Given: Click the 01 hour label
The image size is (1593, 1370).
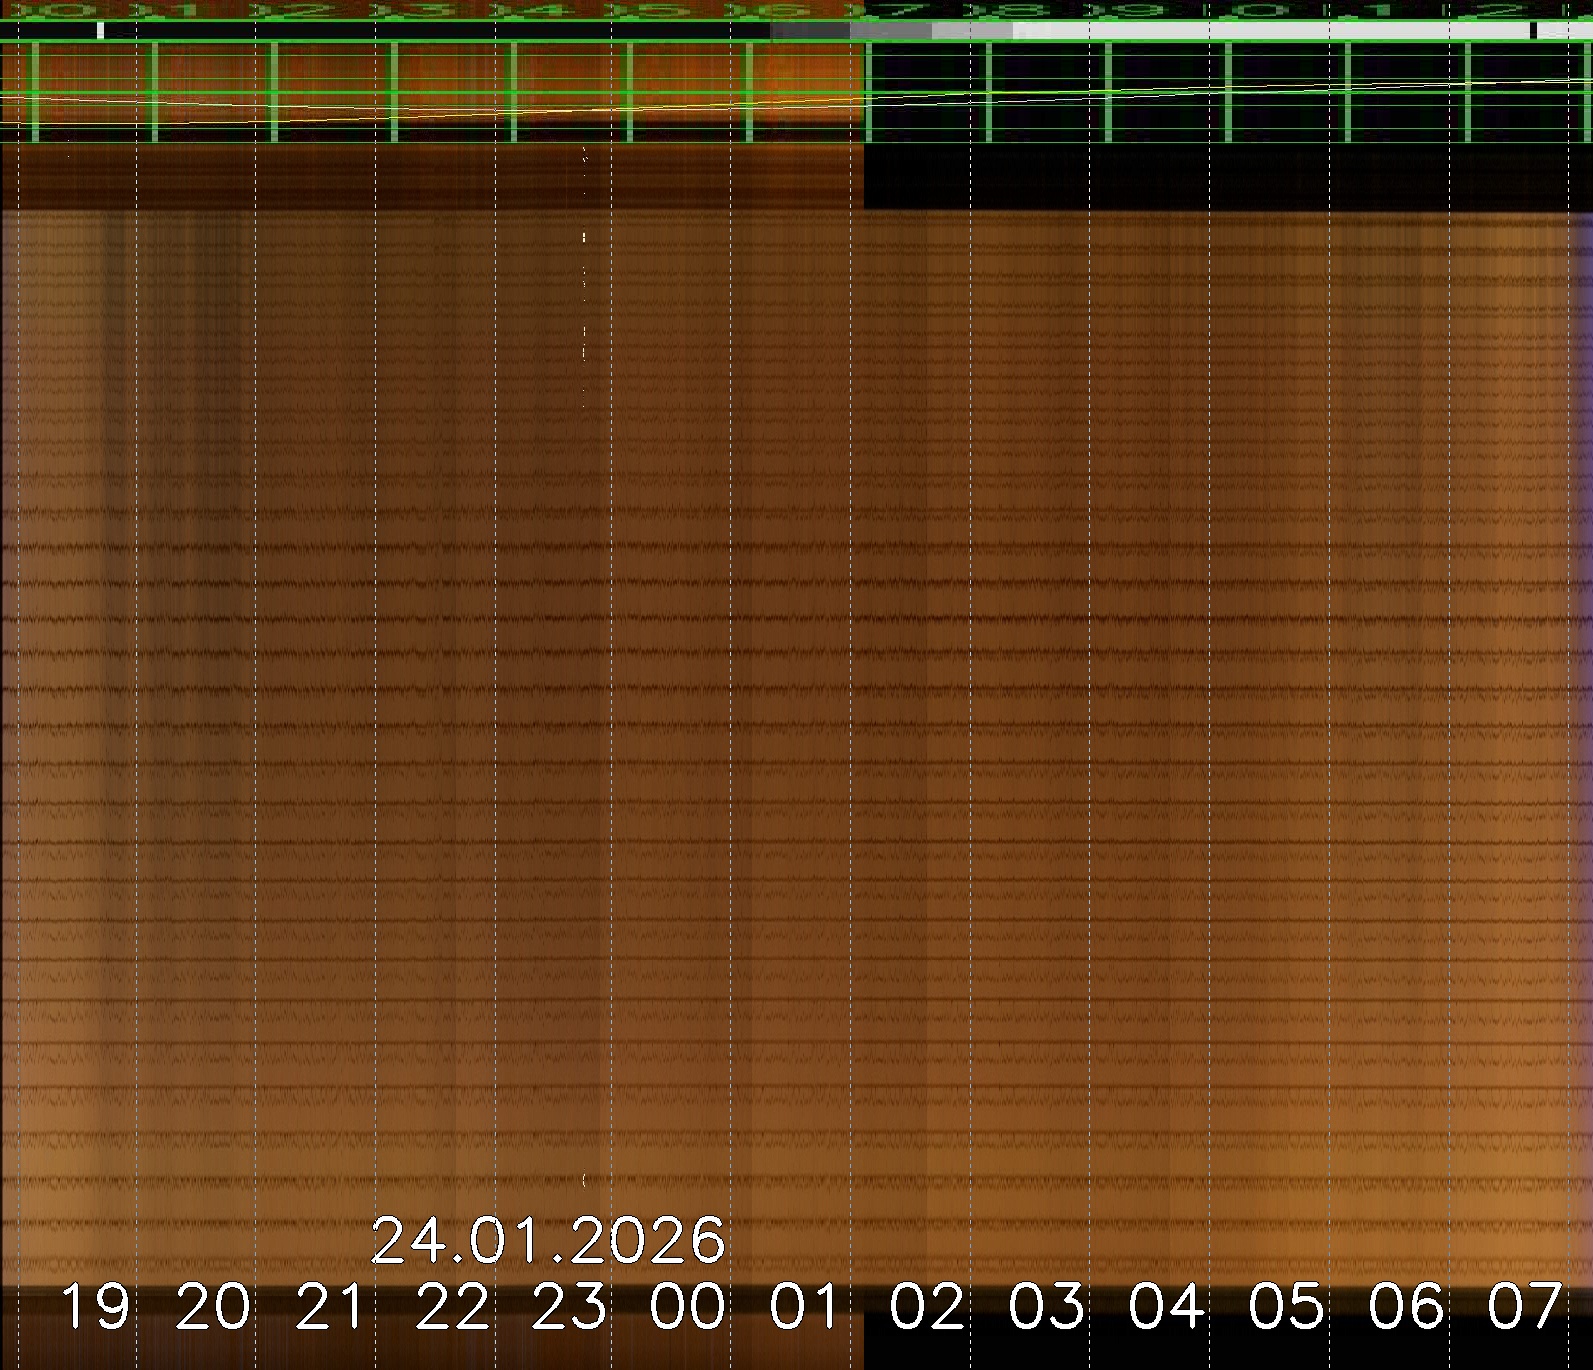Looking at the screenshot, I should pos(806,1307).
